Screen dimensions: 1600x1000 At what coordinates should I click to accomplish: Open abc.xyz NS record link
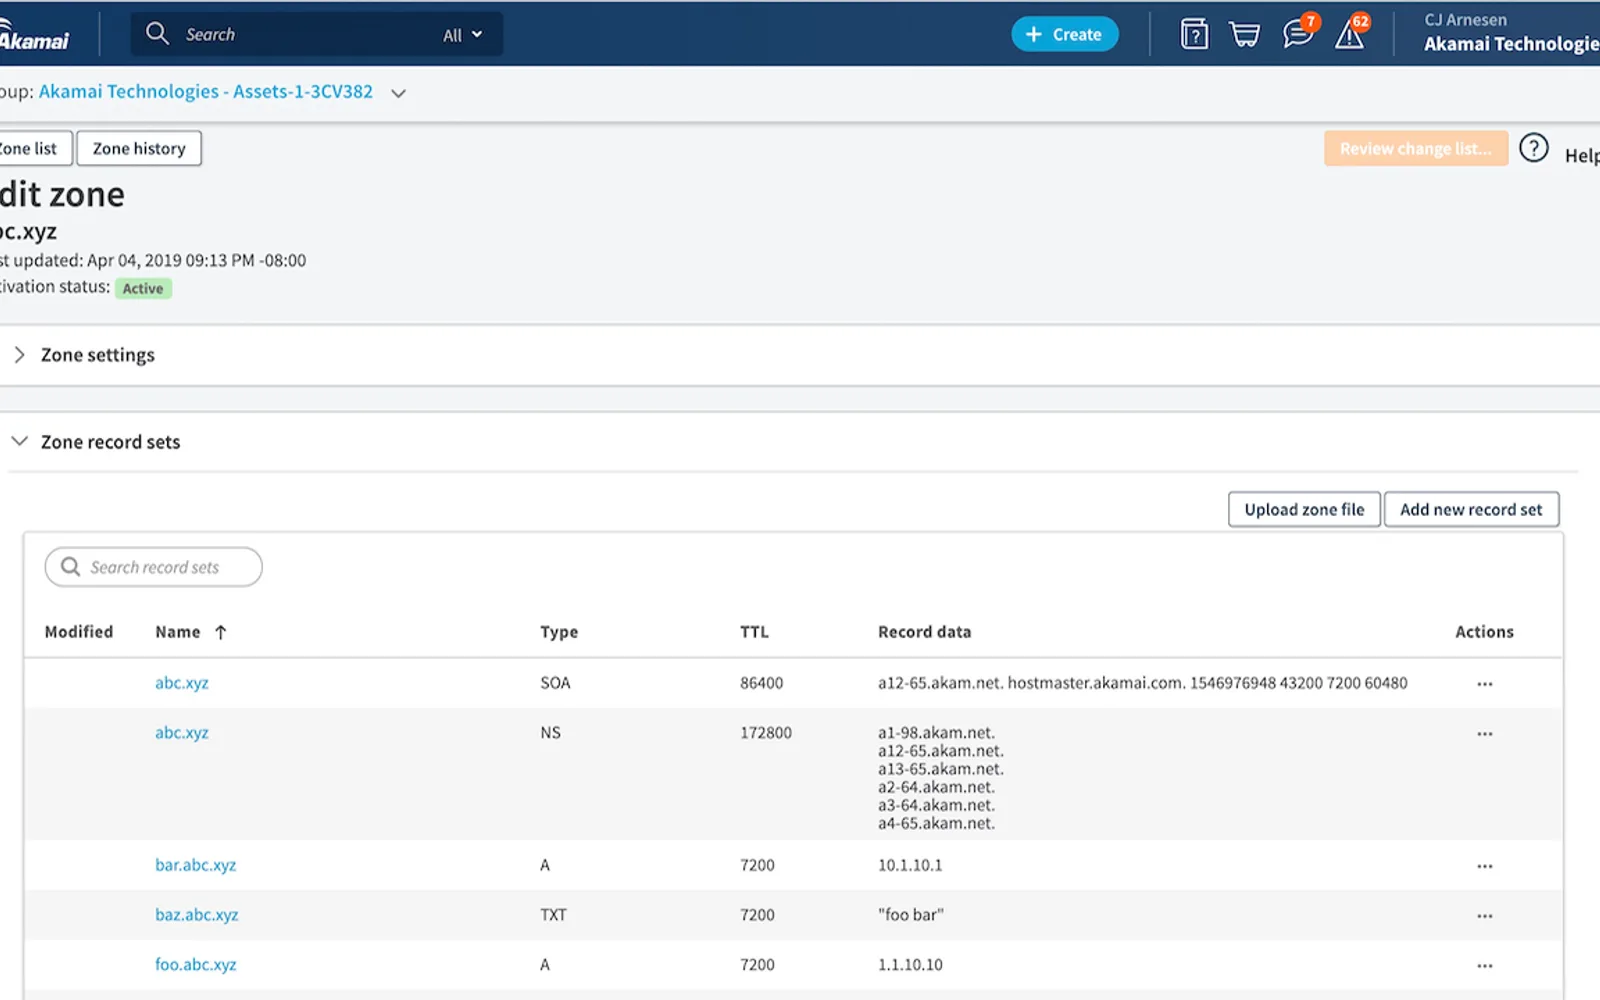[182, 733]
